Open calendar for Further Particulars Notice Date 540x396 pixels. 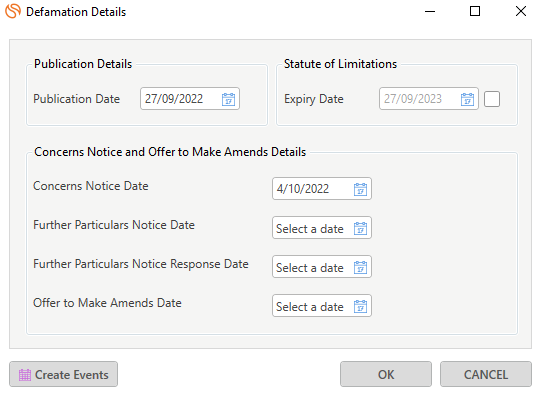[x=361, y=228]
